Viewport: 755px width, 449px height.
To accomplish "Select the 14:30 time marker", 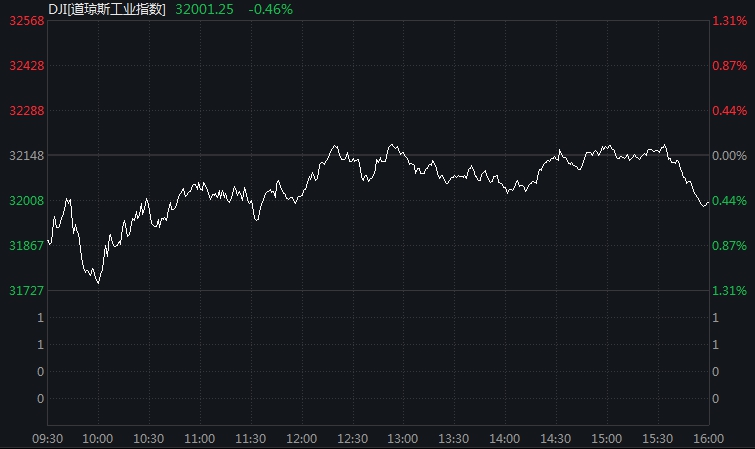I will coord(555,438).
